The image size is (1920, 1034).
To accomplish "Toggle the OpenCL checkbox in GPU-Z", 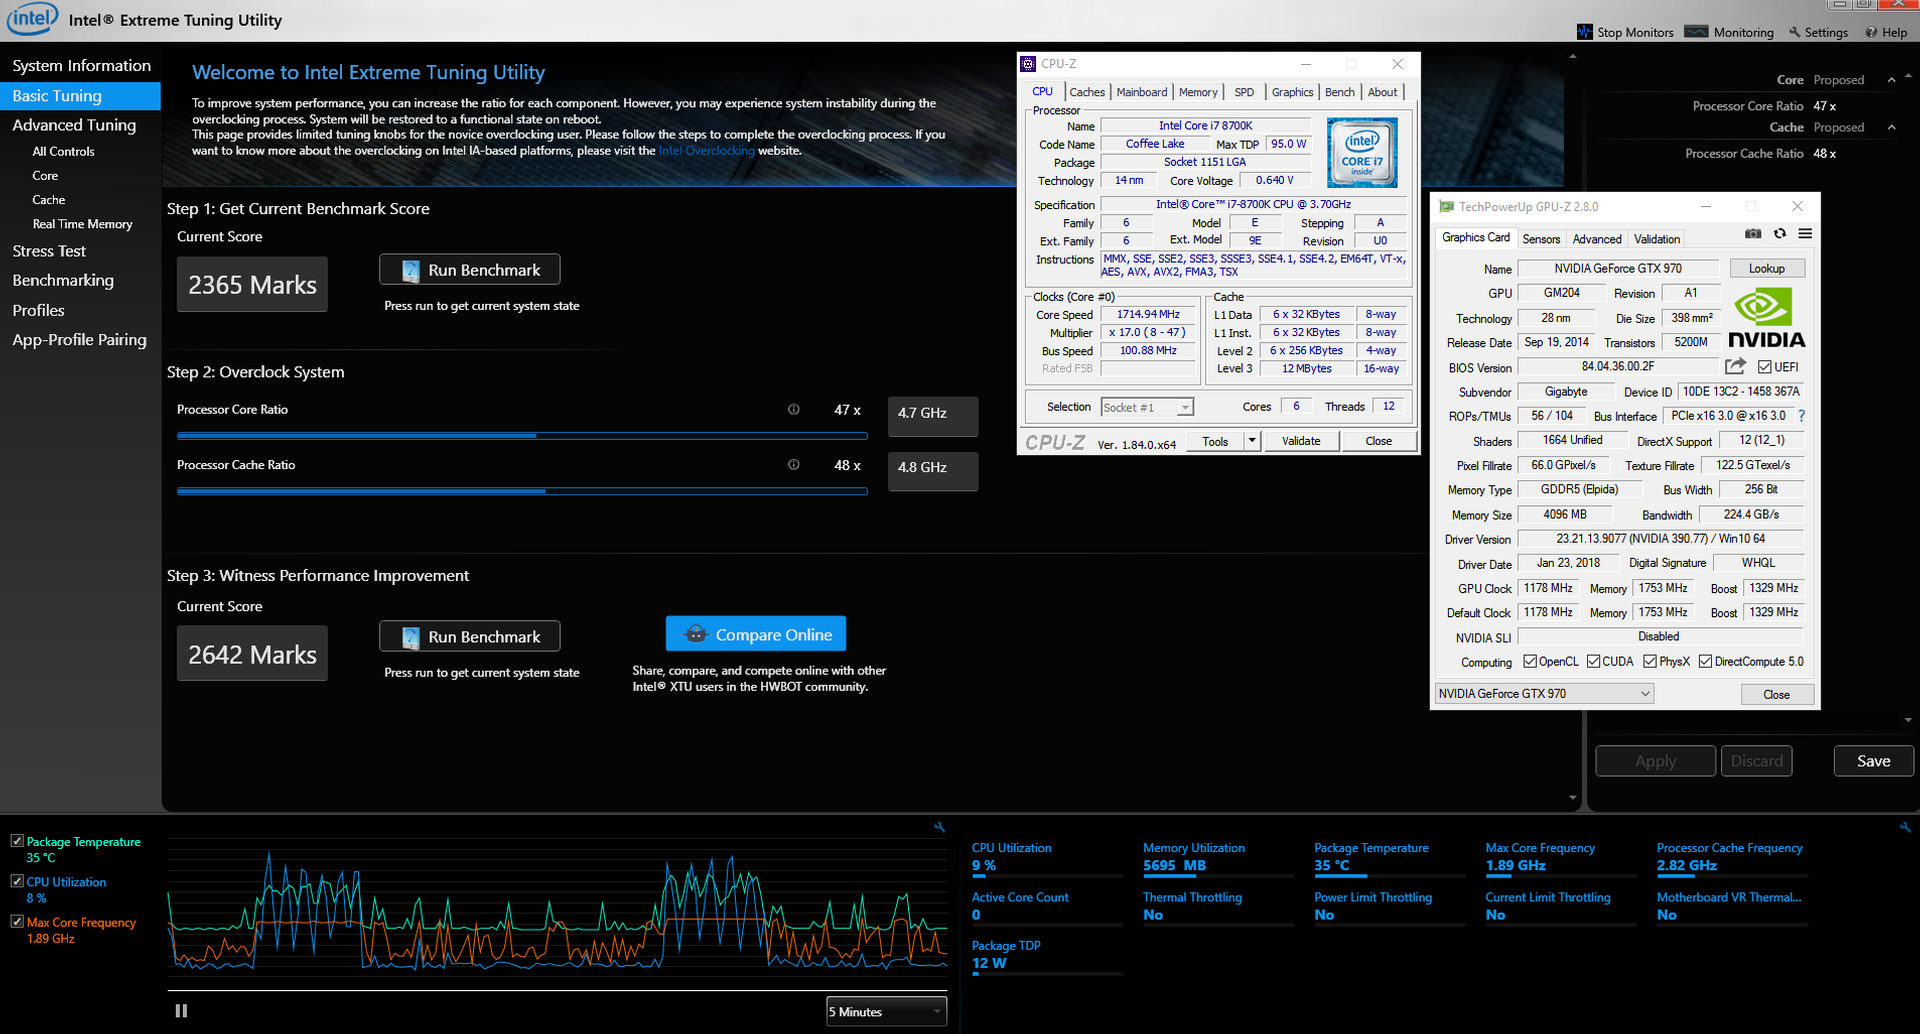I will tap(1530, 661).
